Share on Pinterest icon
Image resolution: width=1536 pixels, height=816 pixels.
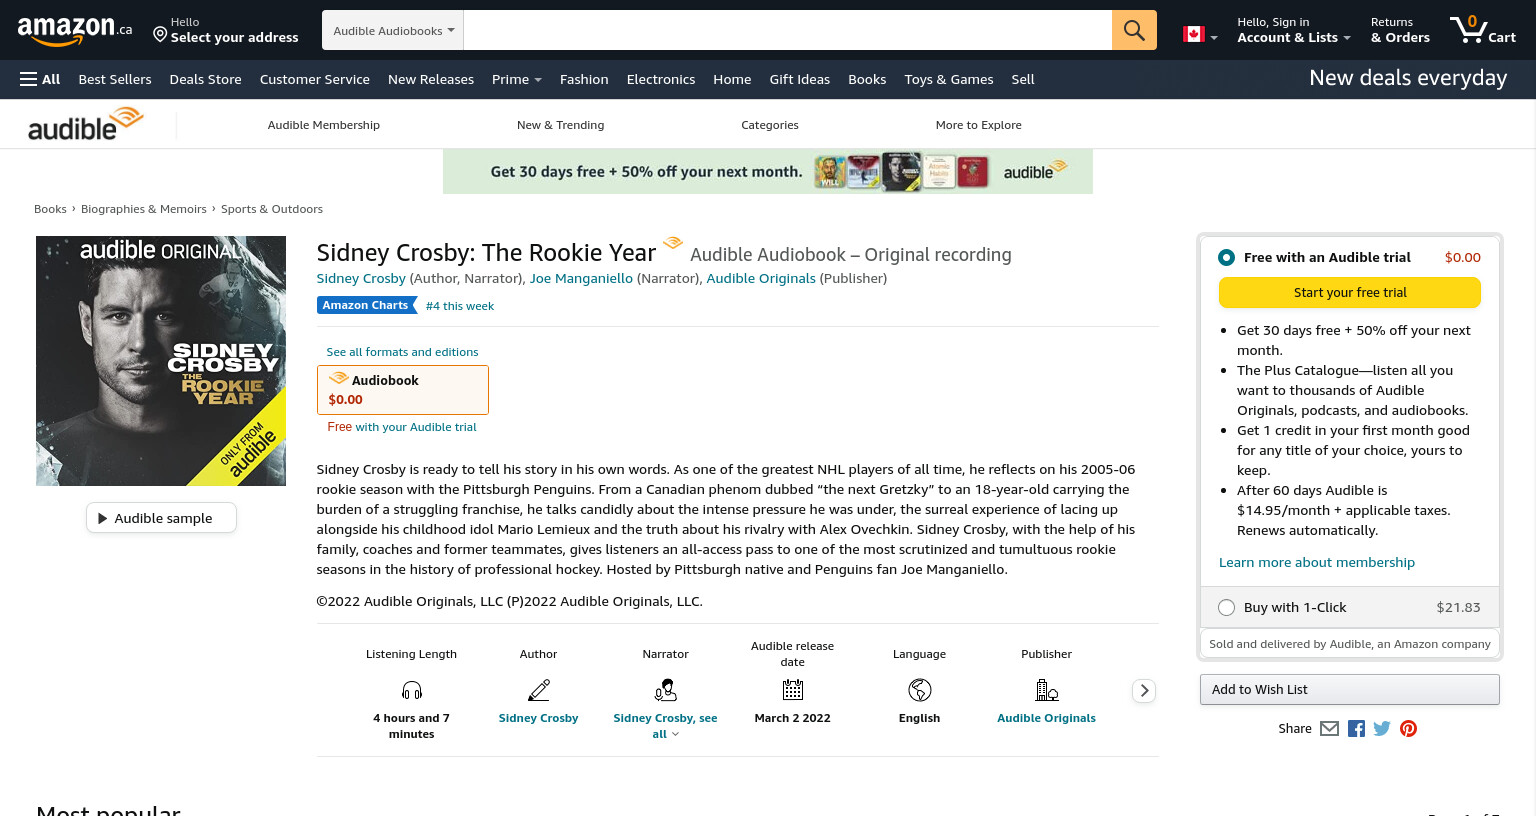tap(1408, 729)
